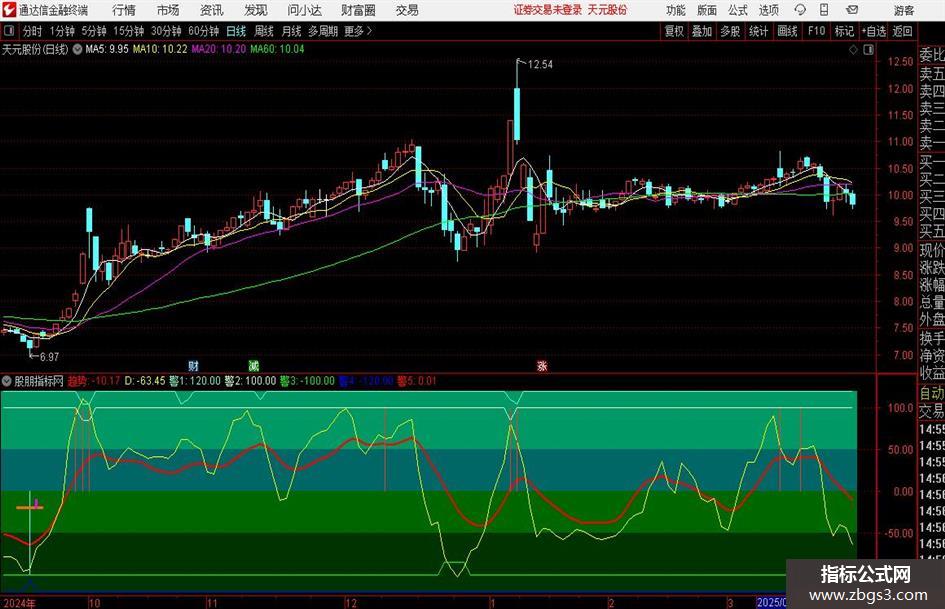Click the 财 event marker on chart
The height and width of the screenshot is (609, 945).
point(193,365)
